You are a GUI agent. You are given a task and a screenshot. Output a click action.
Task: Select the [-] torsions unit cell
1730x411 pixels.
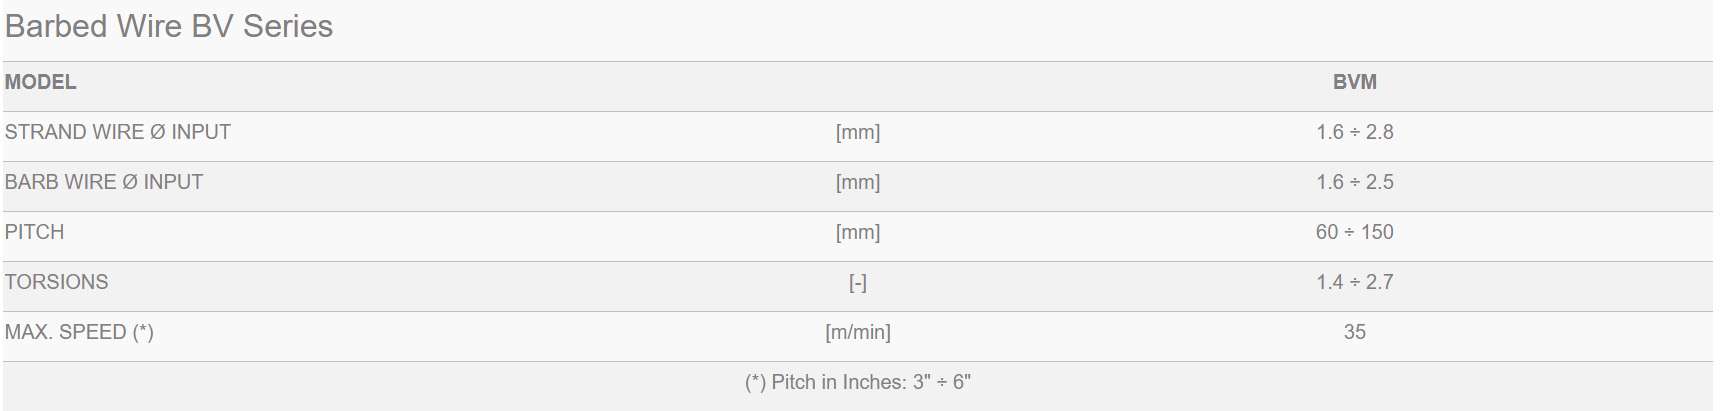(858, 283)
